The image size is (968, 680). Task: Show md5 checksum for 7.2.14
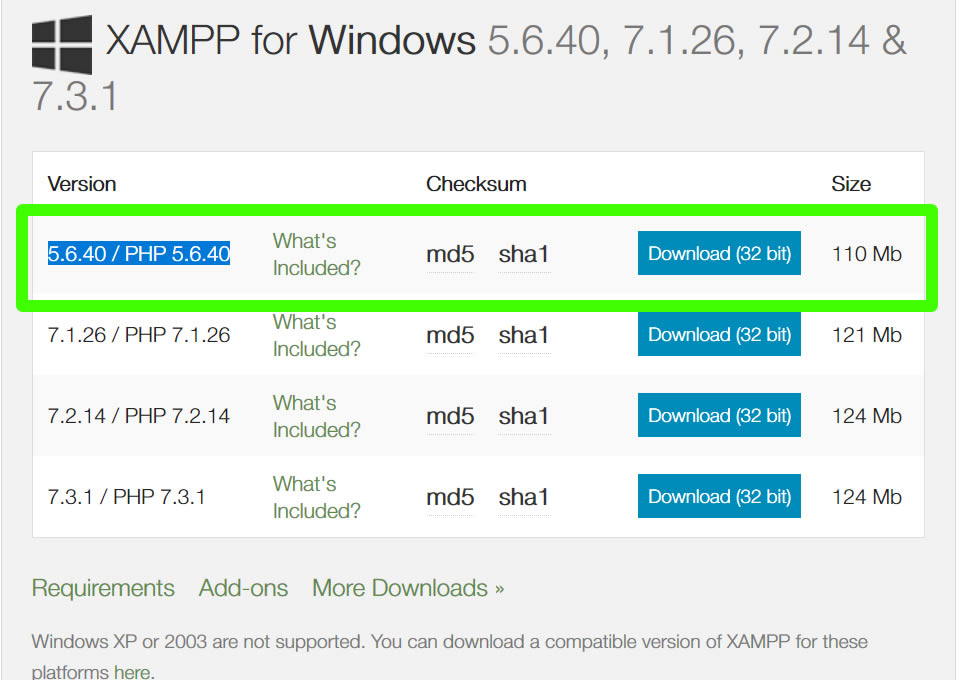pyautogui.click(x=450, y=417)
